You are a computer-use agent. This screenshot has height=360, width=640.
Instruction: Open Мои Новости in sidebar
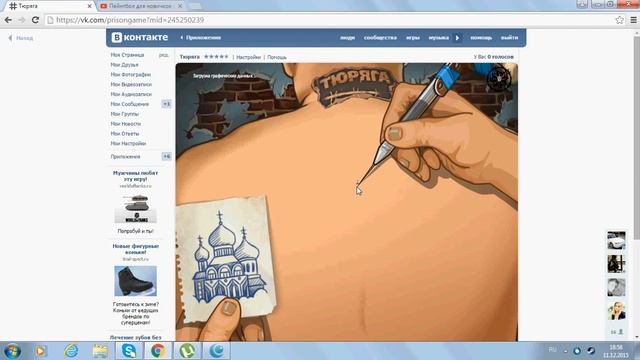click(x=126, y=124)
